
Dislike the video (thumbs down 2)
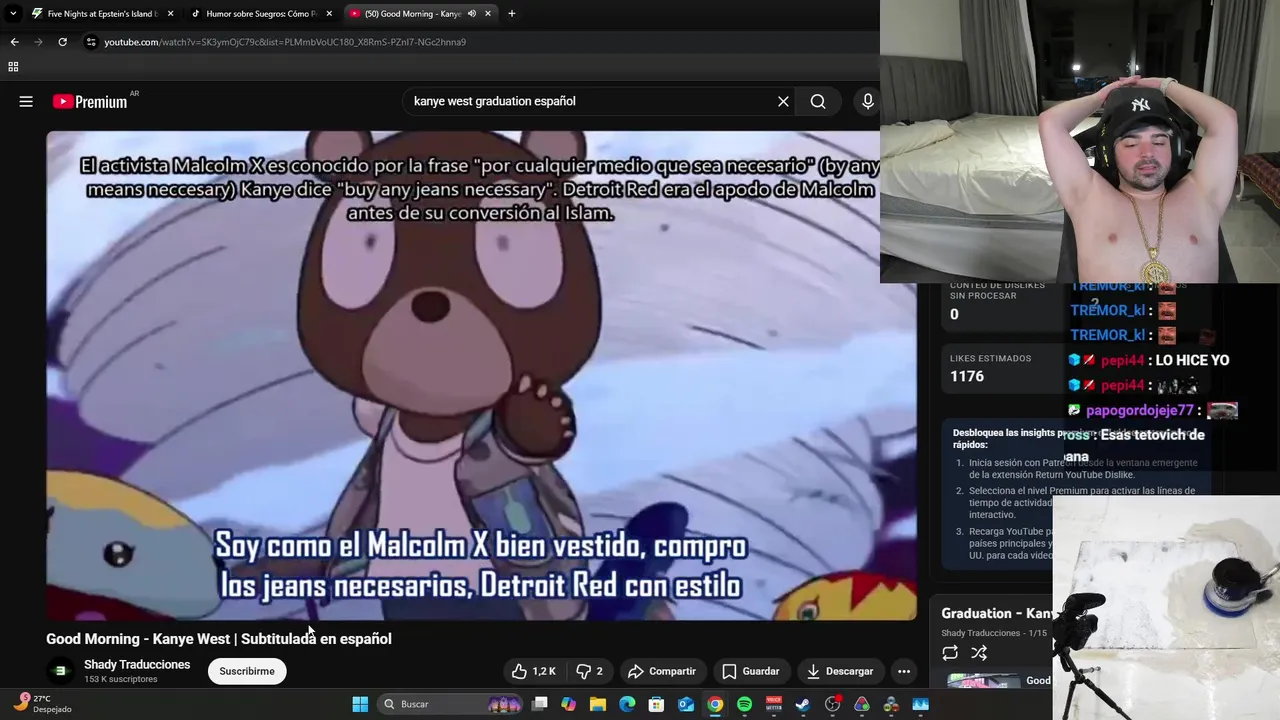(x=588, y=671)
